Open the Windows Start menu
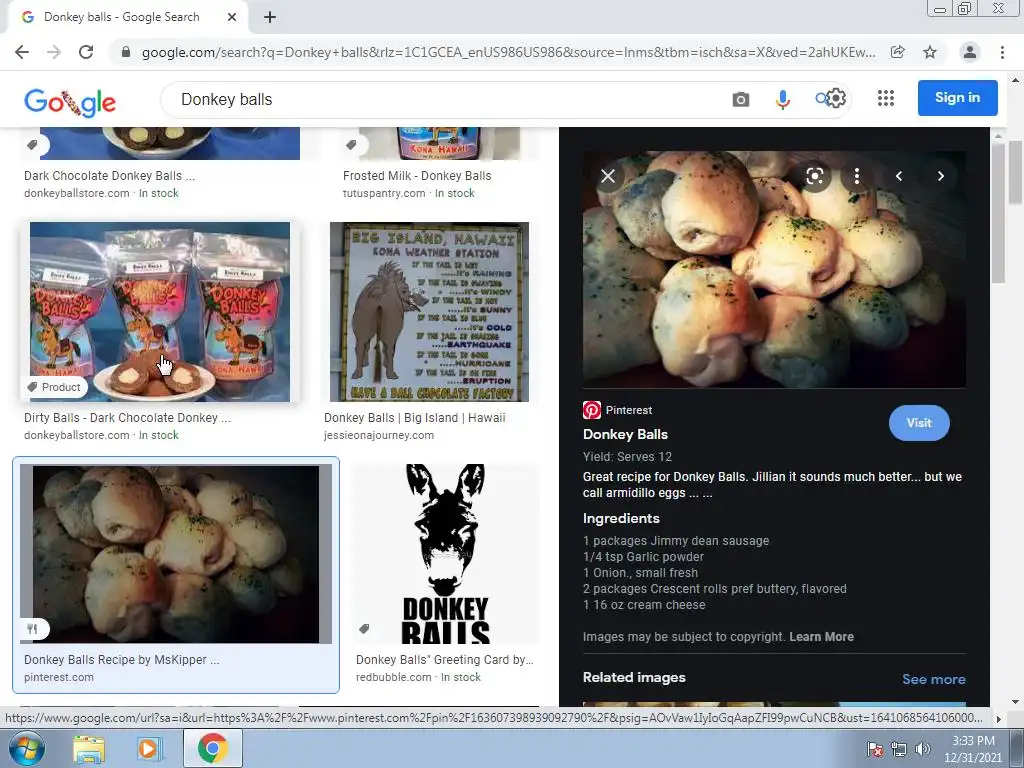 click(27, 748)
